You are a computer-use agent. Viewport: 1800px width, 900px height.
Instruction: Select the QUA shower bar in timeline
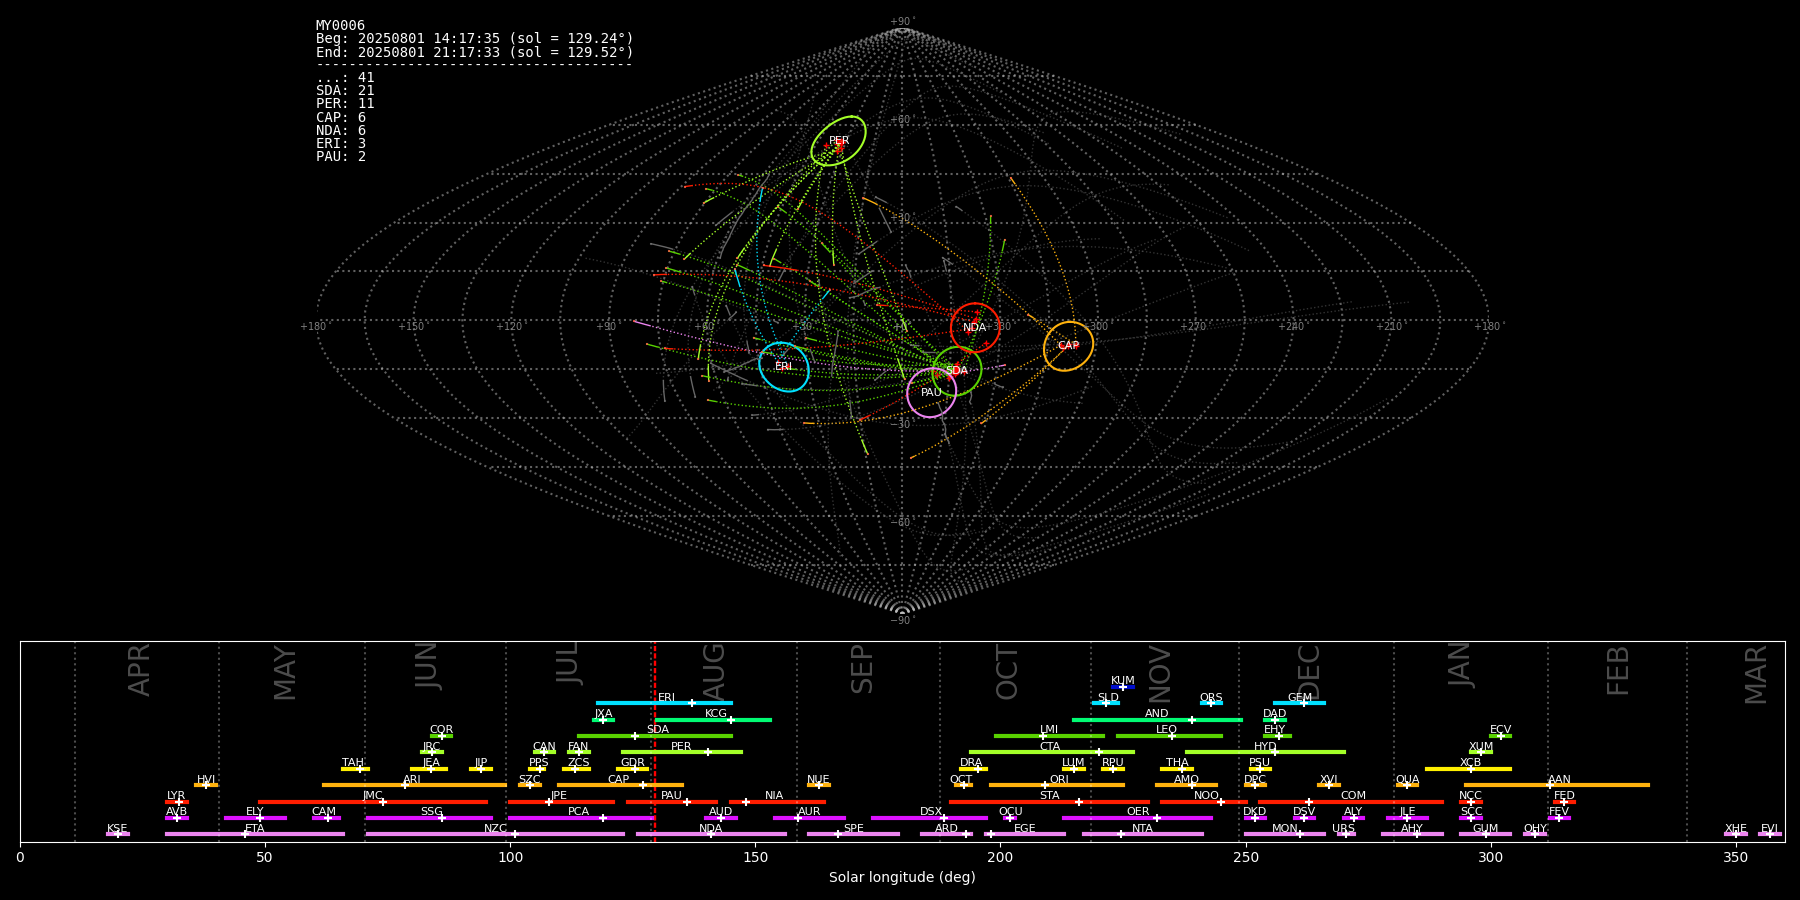pyautogui.click(x=1407, y=785)
